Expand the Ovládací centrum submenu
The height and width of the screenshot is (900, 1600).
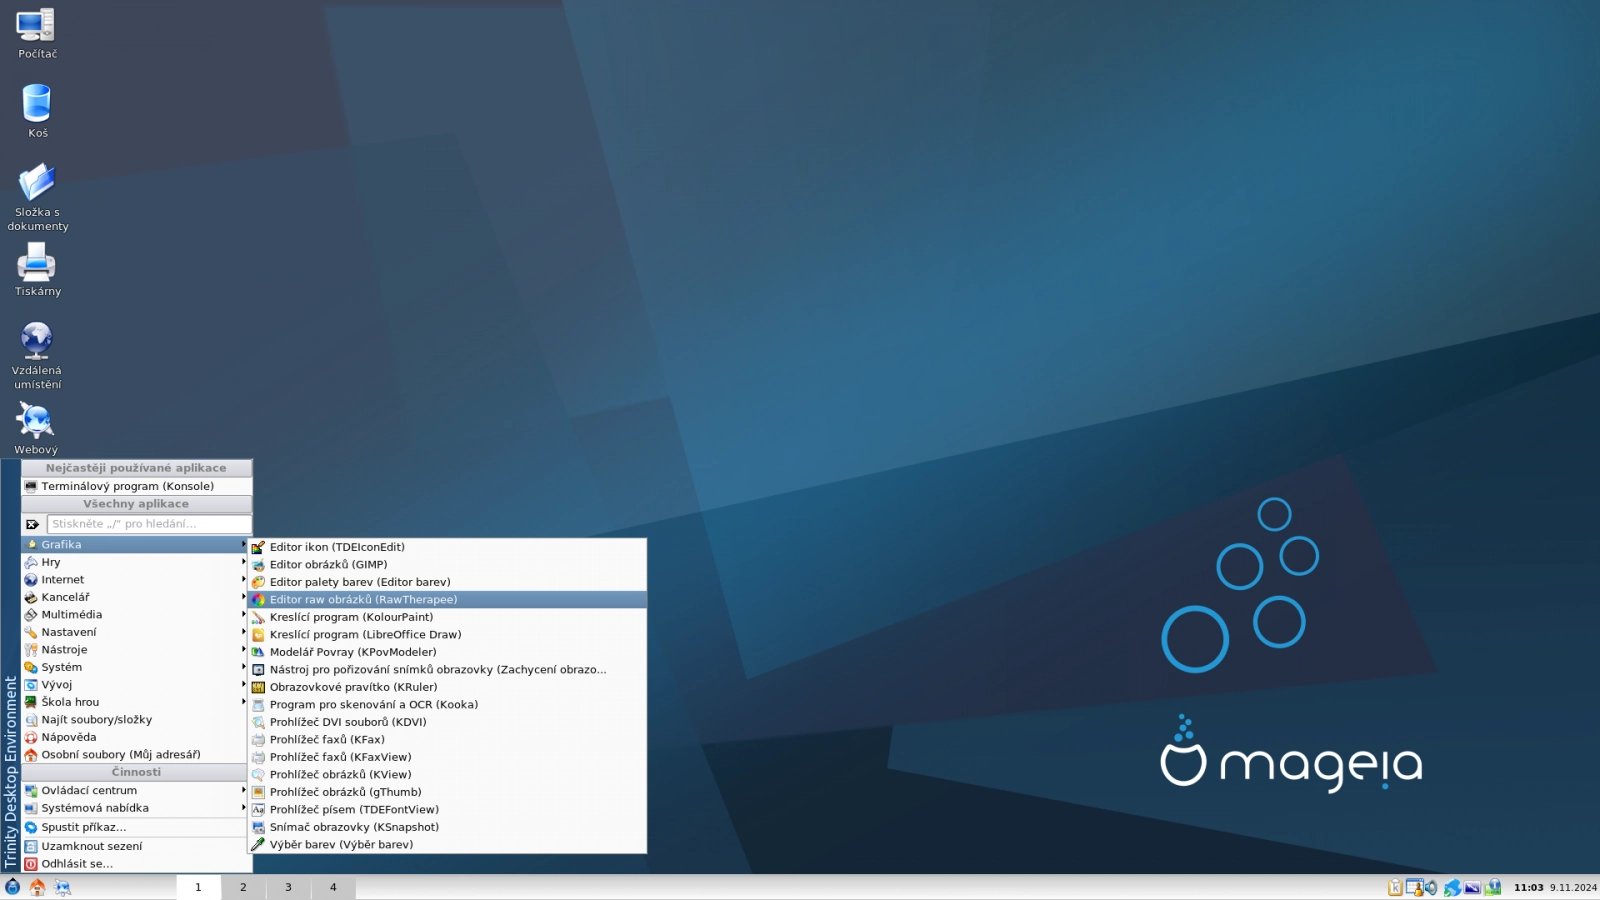[135, 790]
